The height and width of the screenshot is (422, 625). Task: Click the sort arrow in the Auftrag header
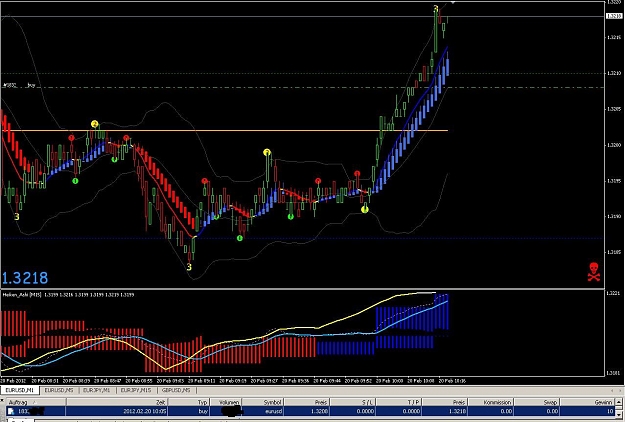point(34,402)
